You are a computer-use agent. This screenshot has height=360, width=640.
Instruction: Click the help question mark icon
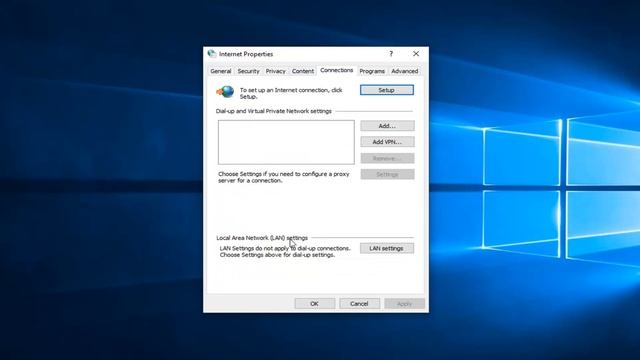click(x=391, y=53)
